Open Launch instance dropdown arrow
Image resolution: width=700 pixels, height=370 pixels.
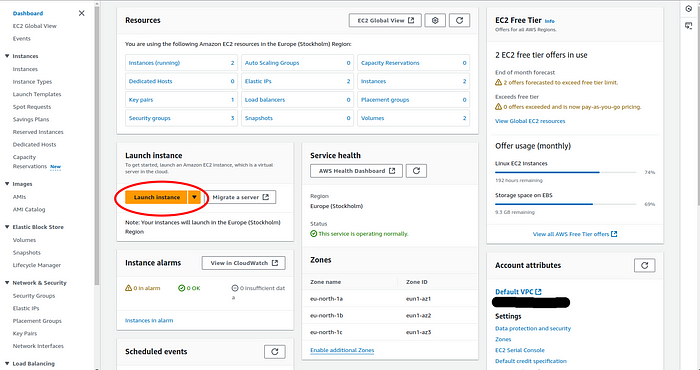click(194, 197)
